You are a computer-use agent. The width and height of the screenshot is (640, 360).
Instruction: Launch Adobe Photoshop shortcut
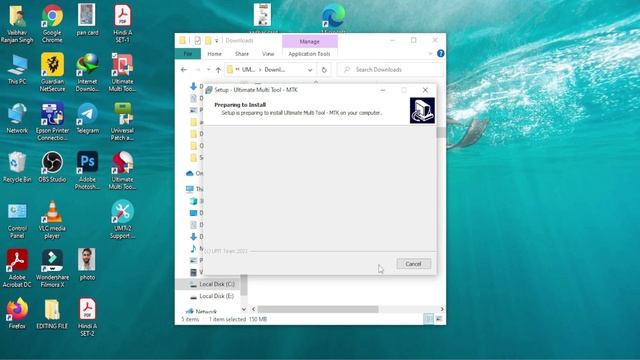point(87,170)
